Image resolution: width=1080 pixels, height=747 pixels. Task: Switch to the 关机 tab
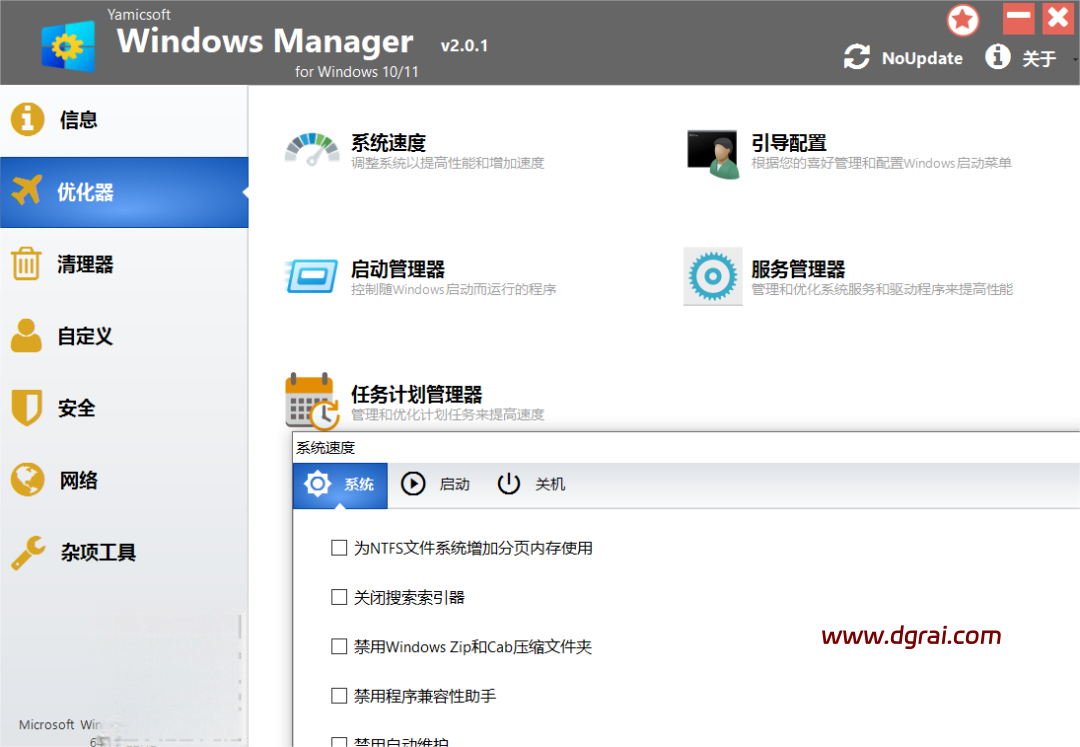coord(531,484)
